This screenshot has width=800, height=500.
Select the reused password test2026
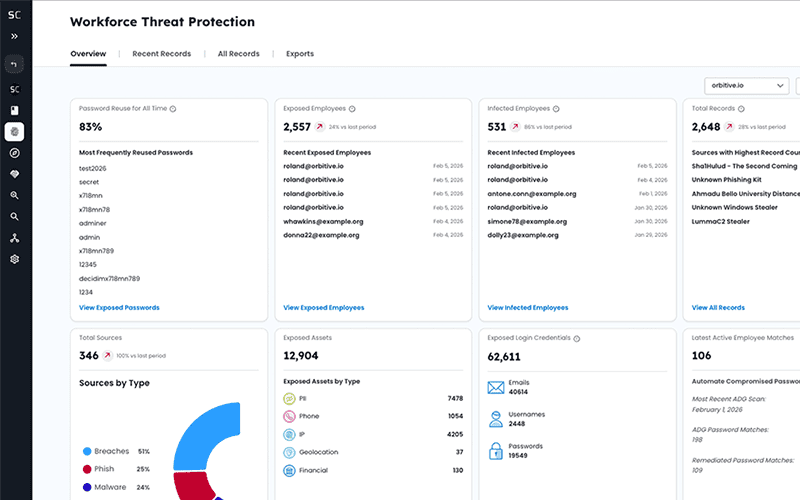(x=93, y=168)
